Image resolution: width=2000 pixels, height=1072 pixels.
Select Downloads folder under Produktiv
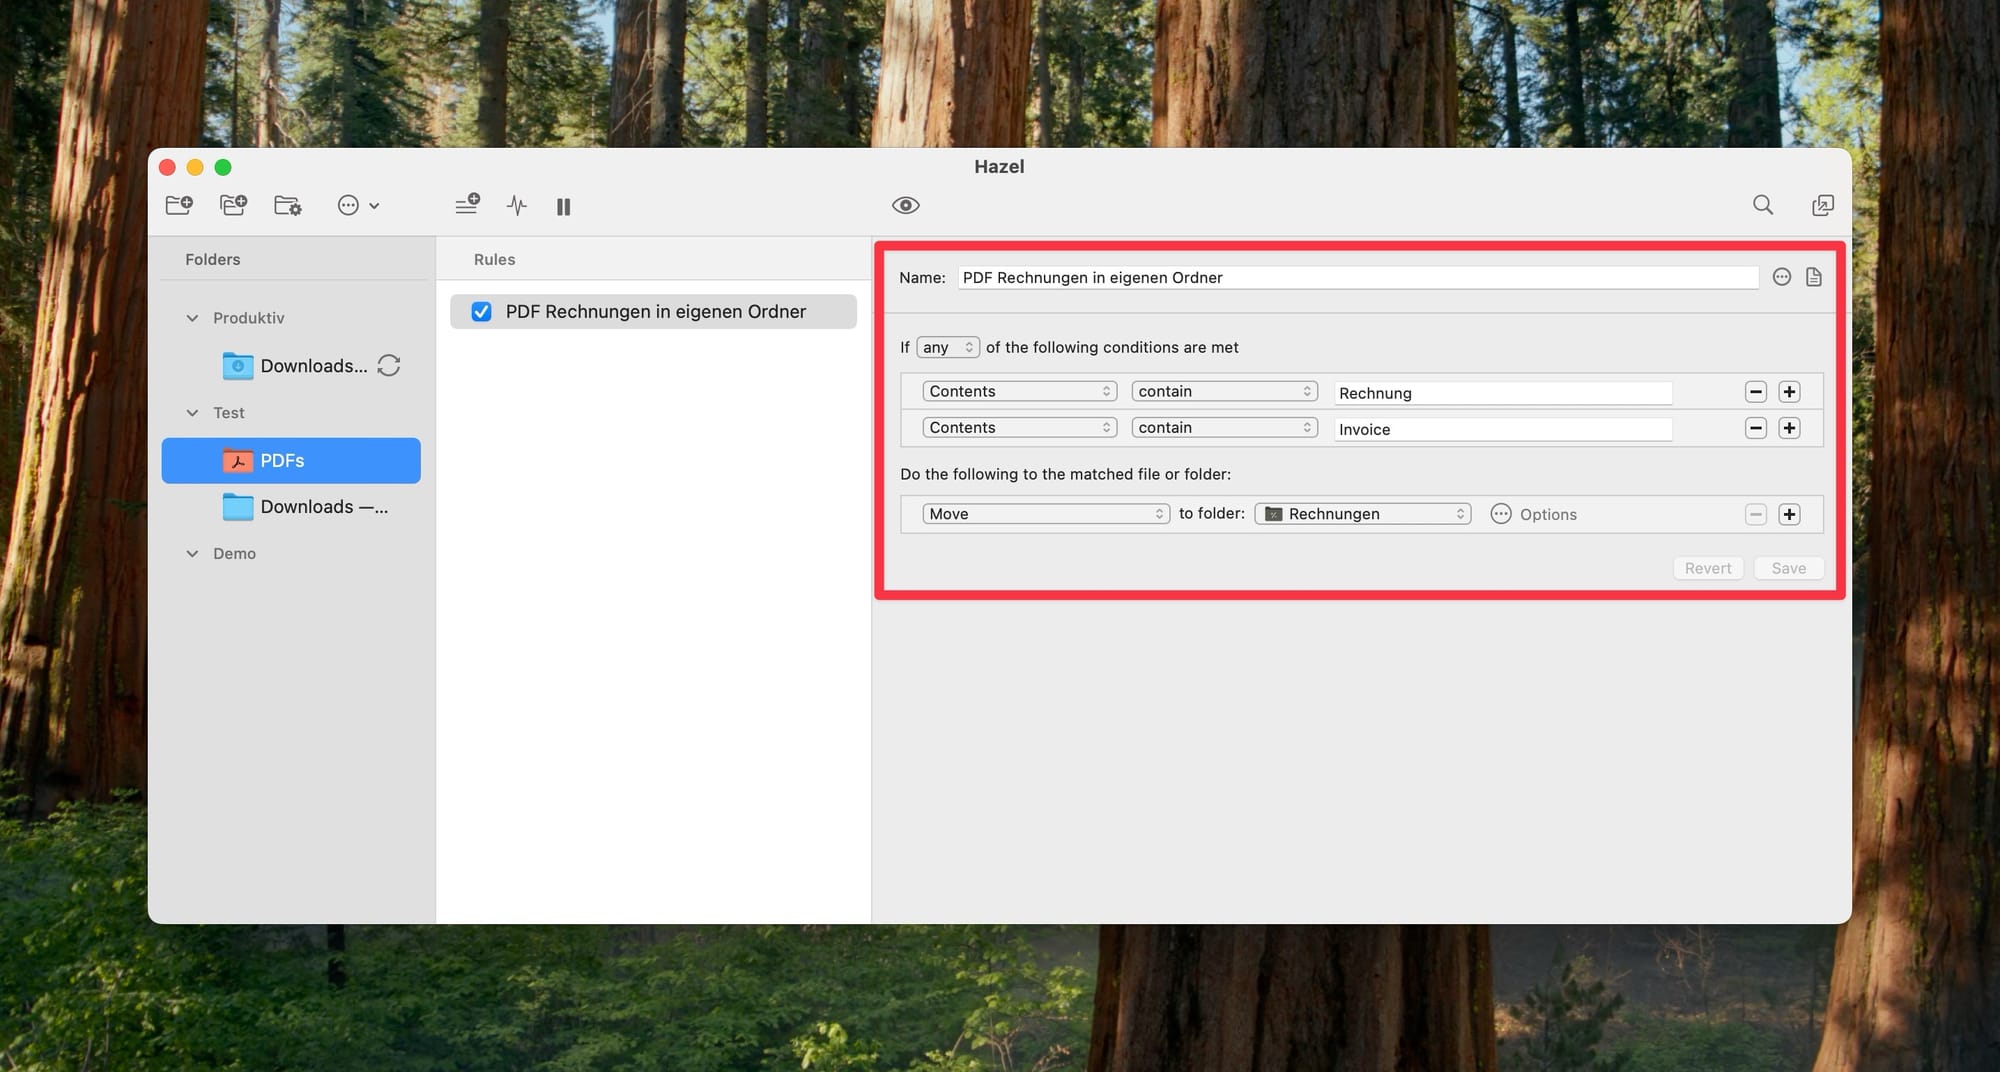point(294,366)
